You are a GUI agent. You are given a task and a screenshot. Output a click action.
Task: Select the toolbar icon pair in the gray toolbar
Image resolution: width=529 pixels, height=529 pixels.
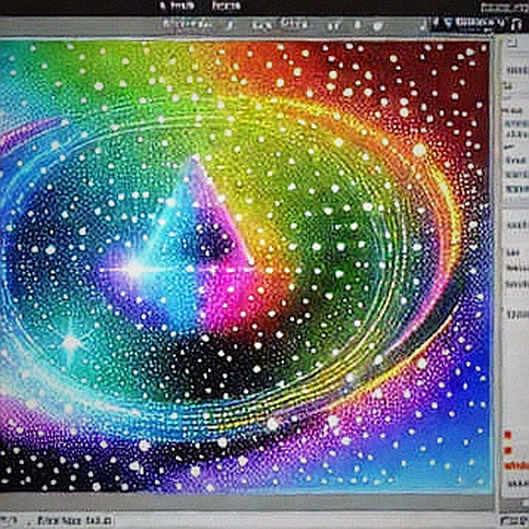click(x=262, y=25)
